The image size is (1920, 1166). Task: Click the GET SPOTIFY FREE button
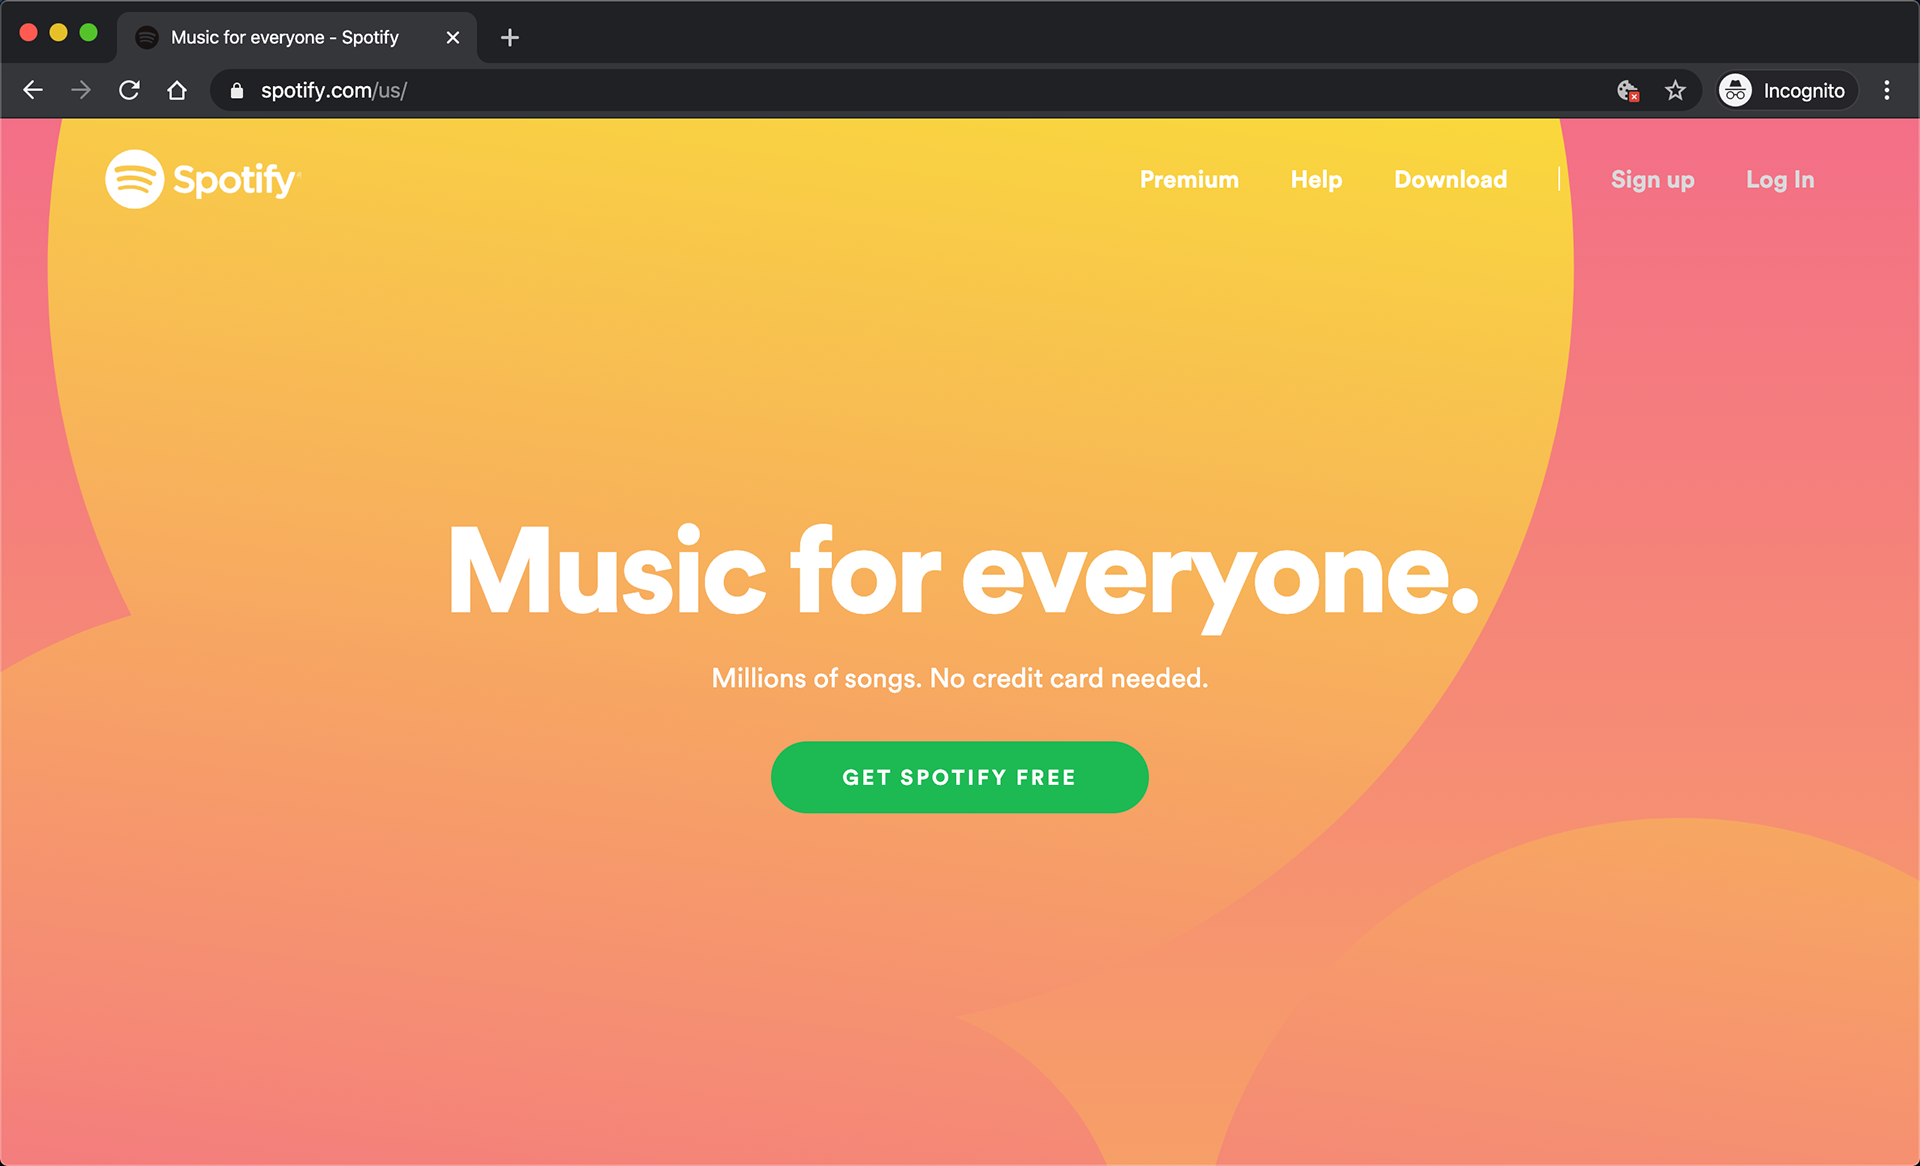pos(960,777)
